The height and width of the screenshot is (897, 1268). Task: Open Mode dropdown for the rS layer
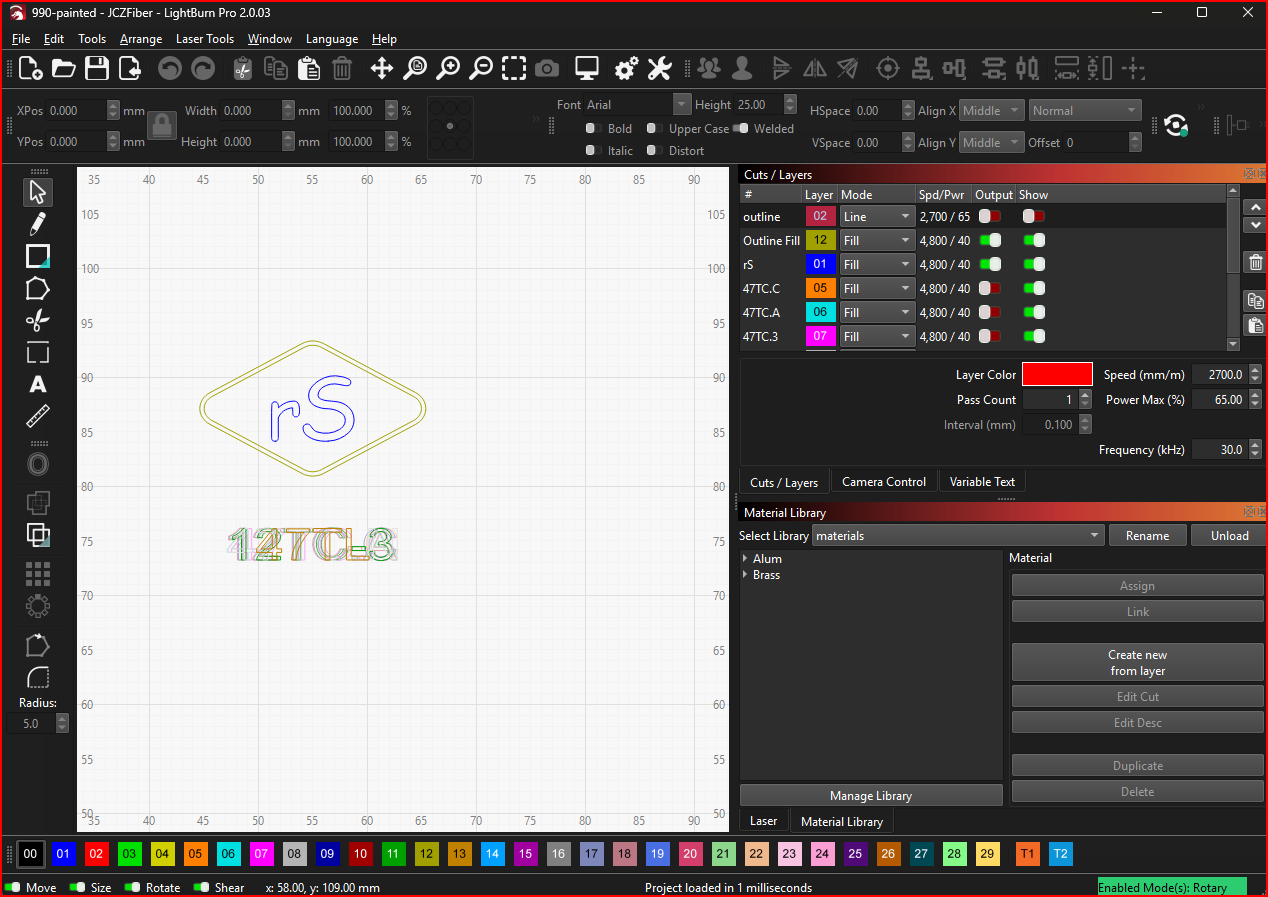coord(877,264)
